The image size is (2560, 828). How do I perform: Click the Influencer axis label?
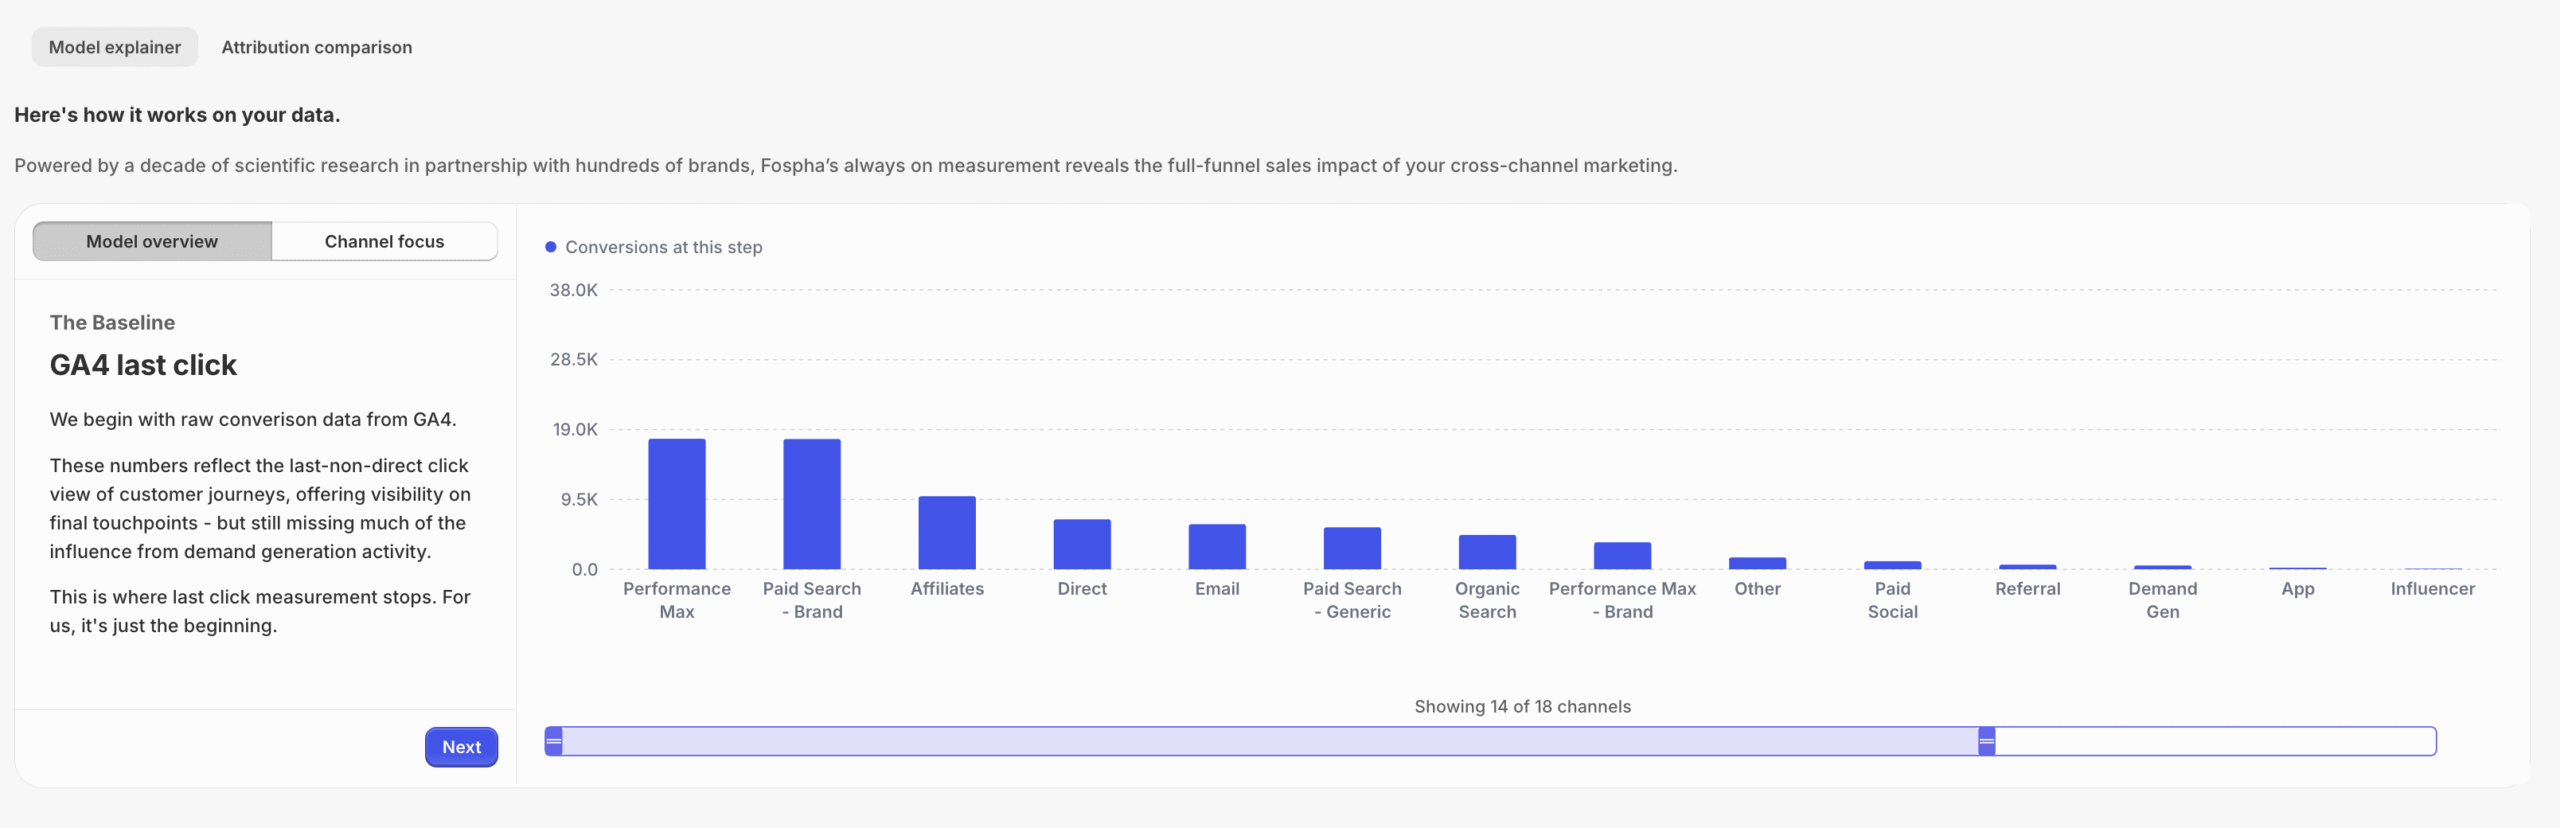(2432, 589)
